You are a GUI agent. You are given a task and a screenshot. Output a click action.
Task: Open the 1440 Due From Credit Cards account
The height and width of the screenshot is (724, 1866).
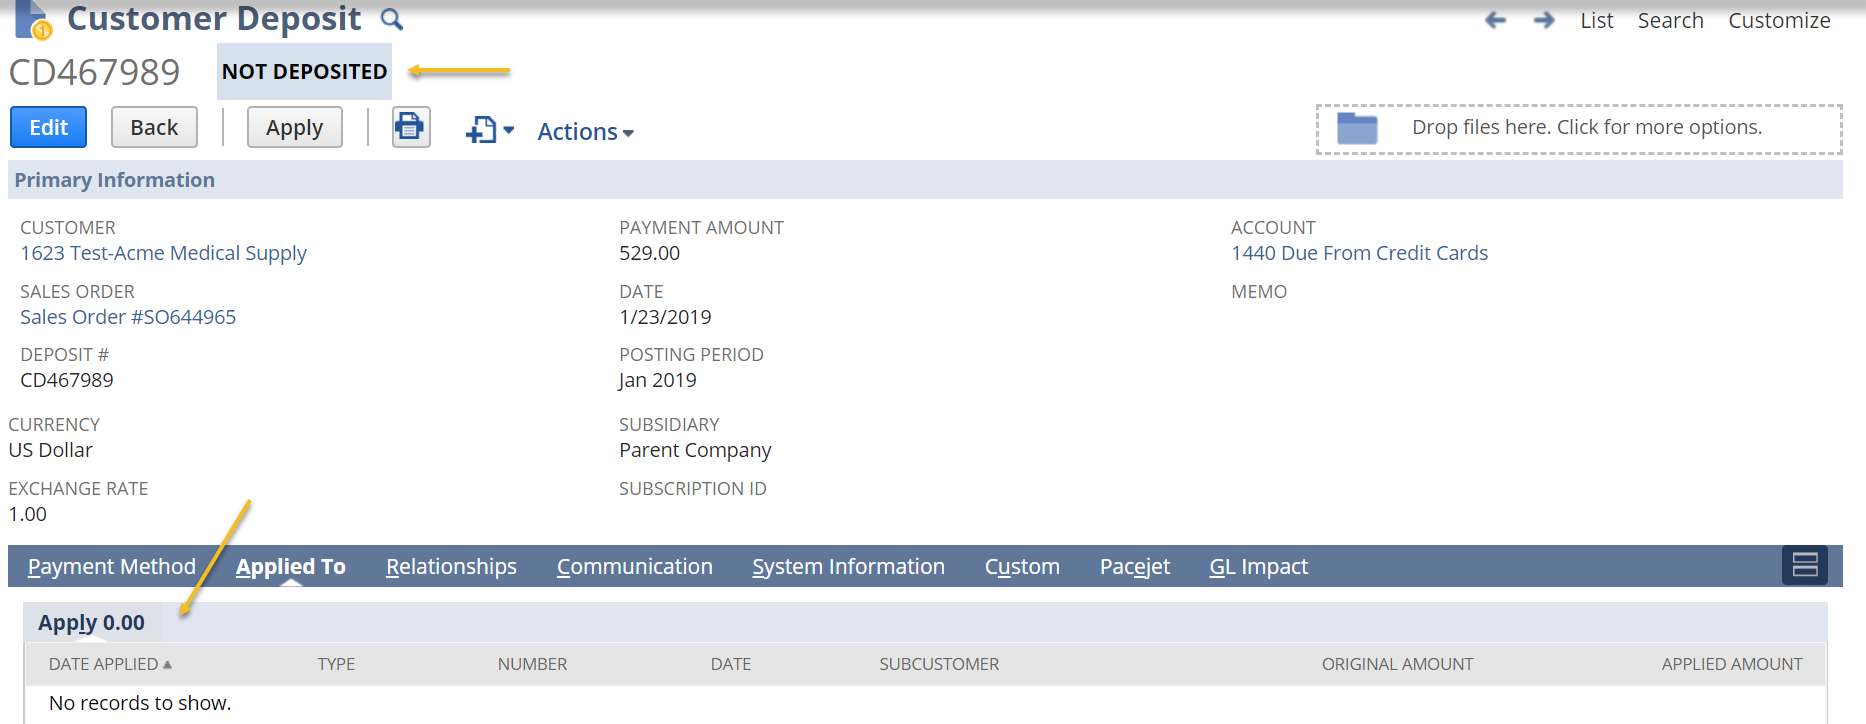[1359, 253]
